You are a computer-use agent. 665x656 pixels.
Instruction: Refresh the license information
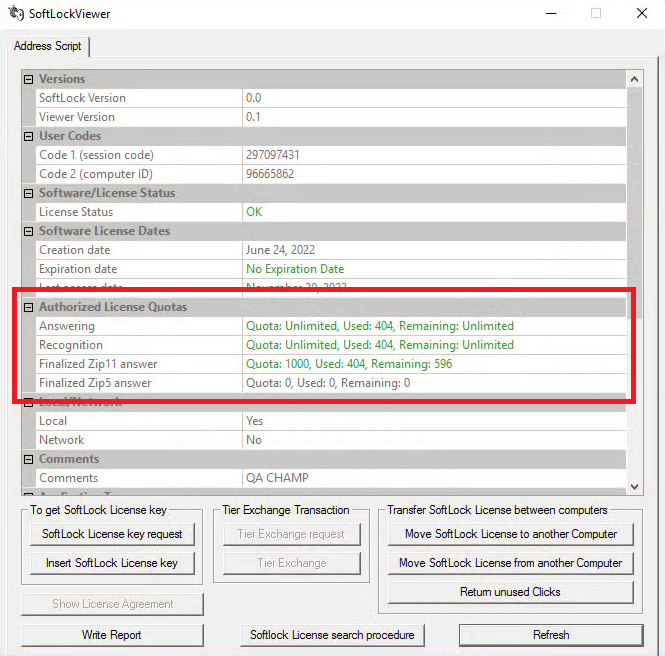551,635
